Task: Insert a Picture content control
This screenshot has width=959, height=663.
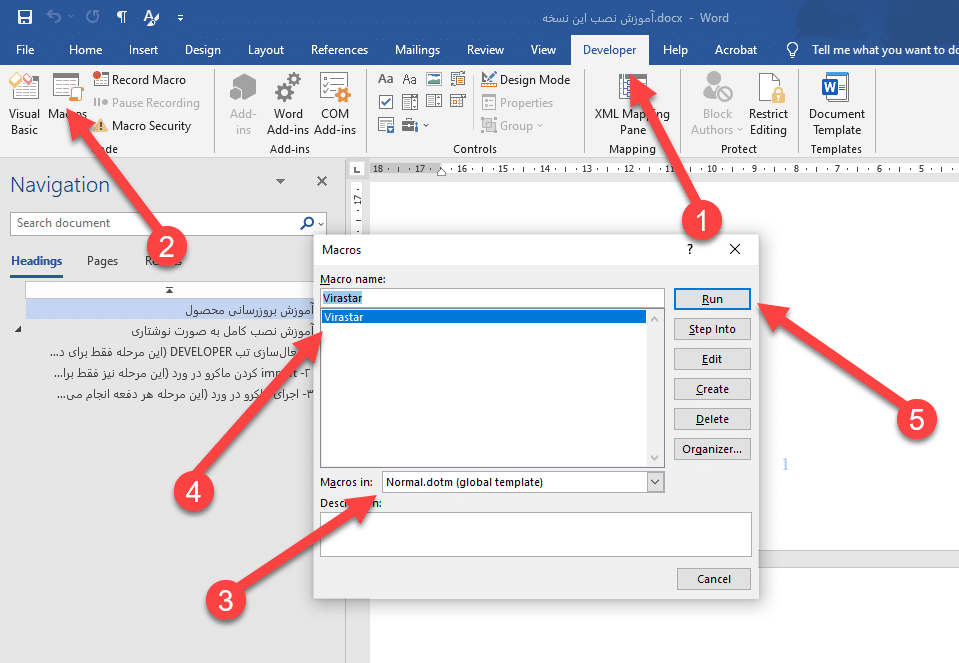Action: coord(434,80)
